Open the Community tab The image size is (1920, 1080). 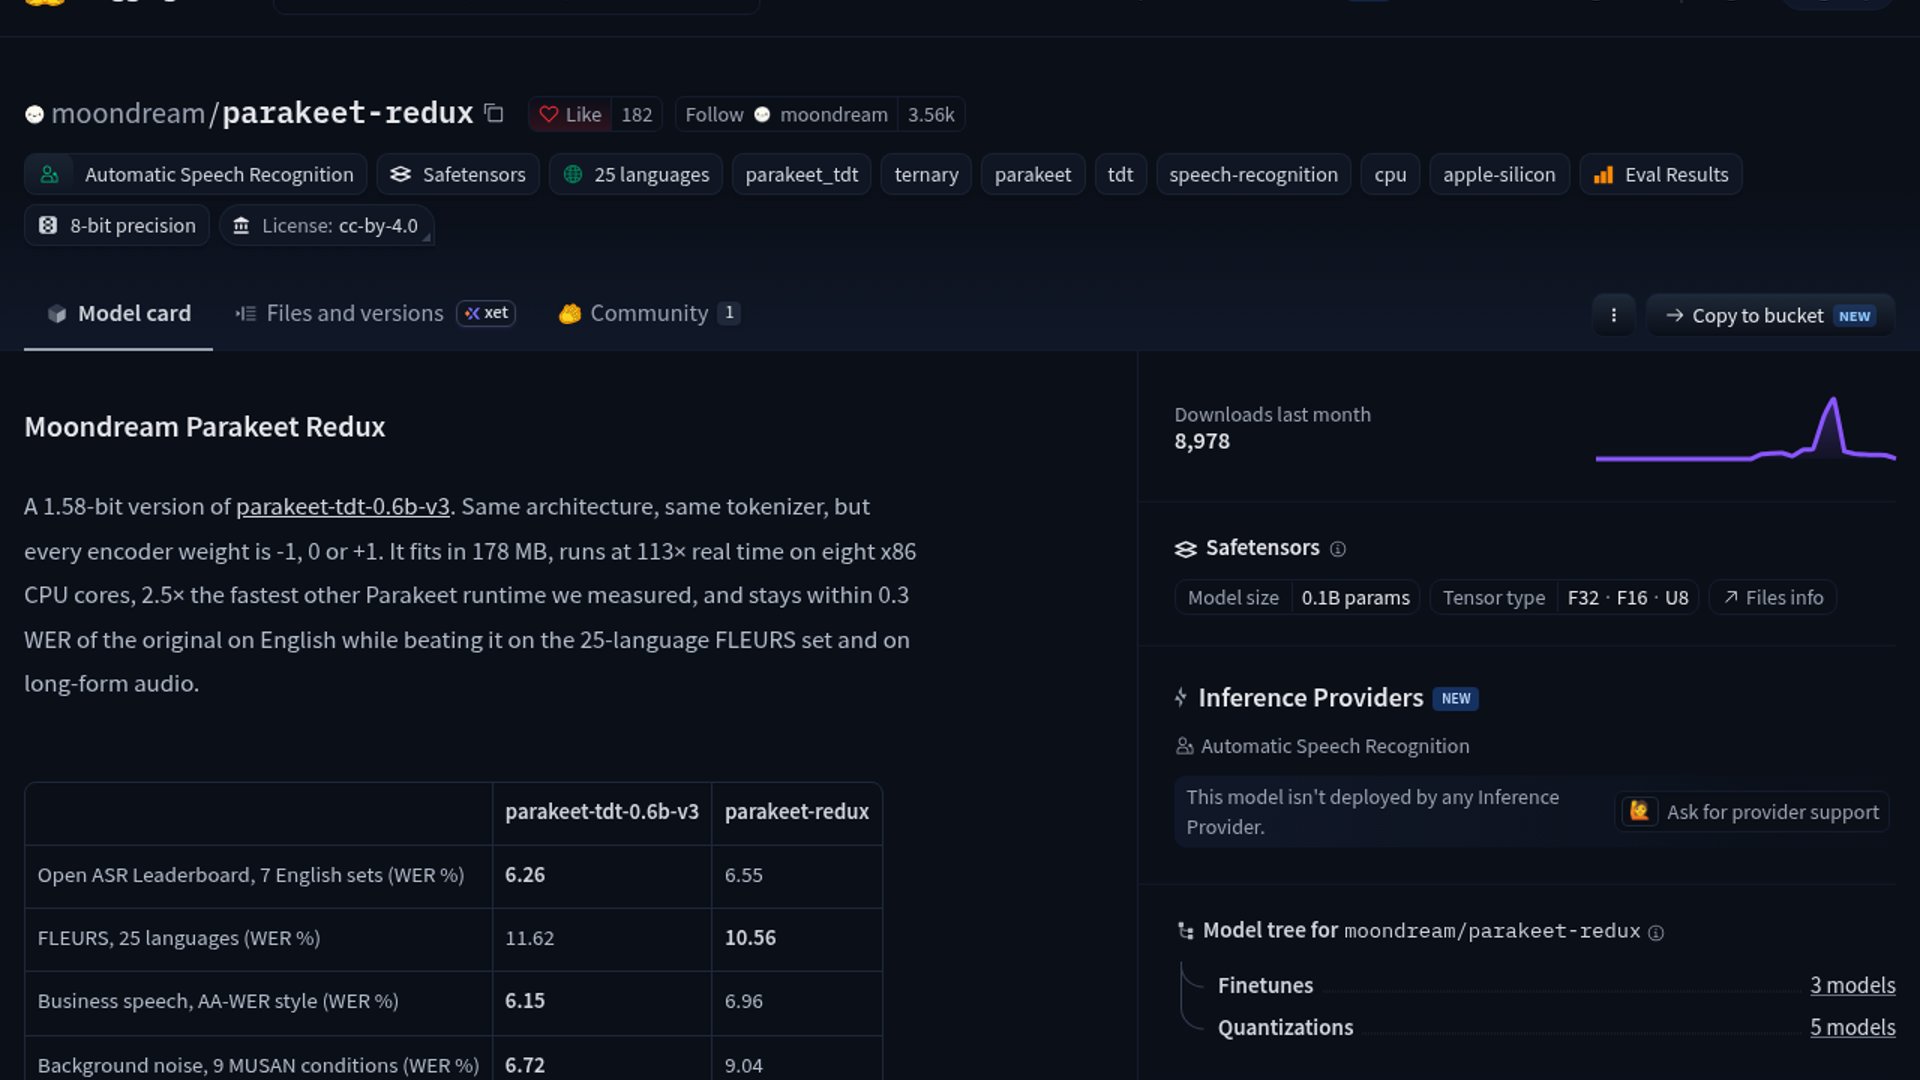click(x=649, y=314)
